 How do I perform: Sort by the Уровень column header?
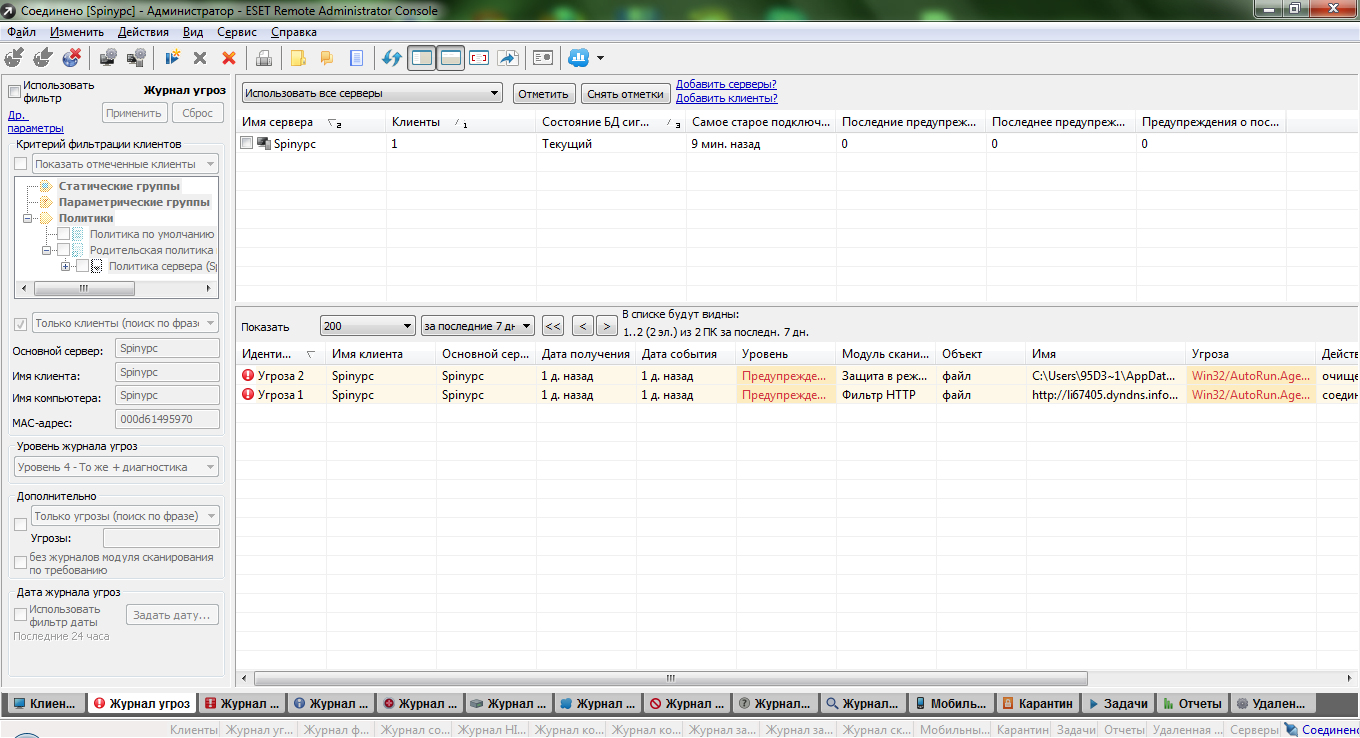786,354
